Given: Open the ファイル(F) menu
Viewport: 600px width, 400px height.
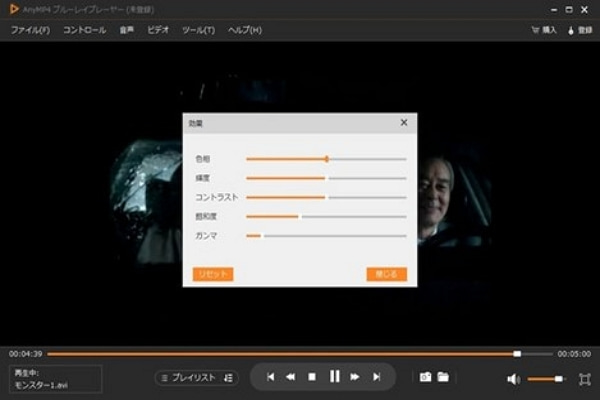Looking at the screenshot, I should pyautogui.click(x=30, y=30).
